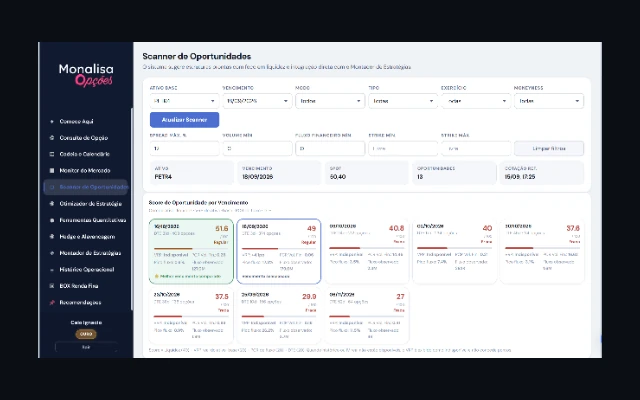
Task: Go to Cadeia e Calendário
Action: pos(84,154)
